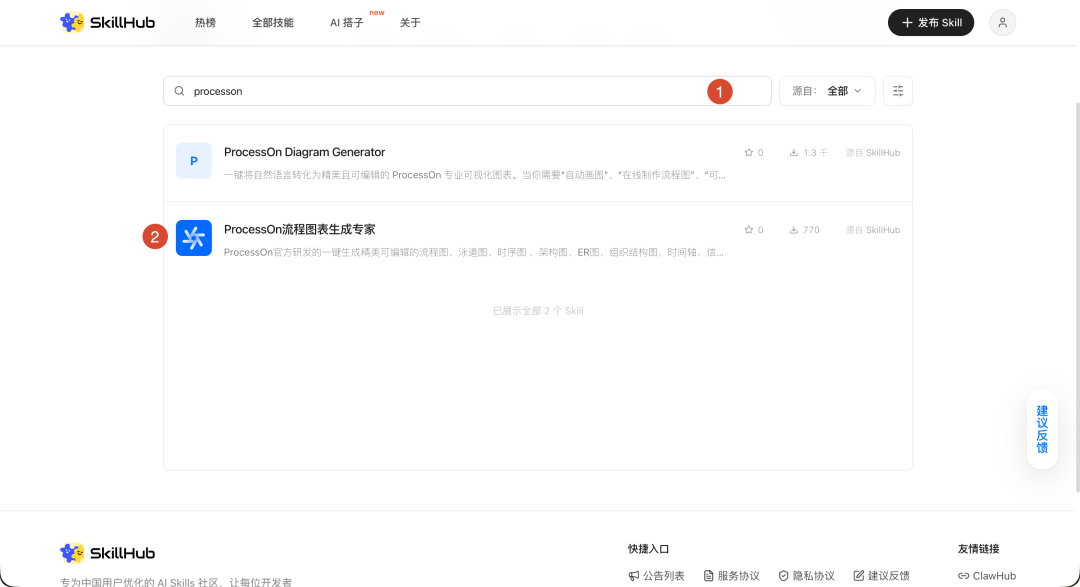Open the 建议反馈 footer link

pos(882,576)
